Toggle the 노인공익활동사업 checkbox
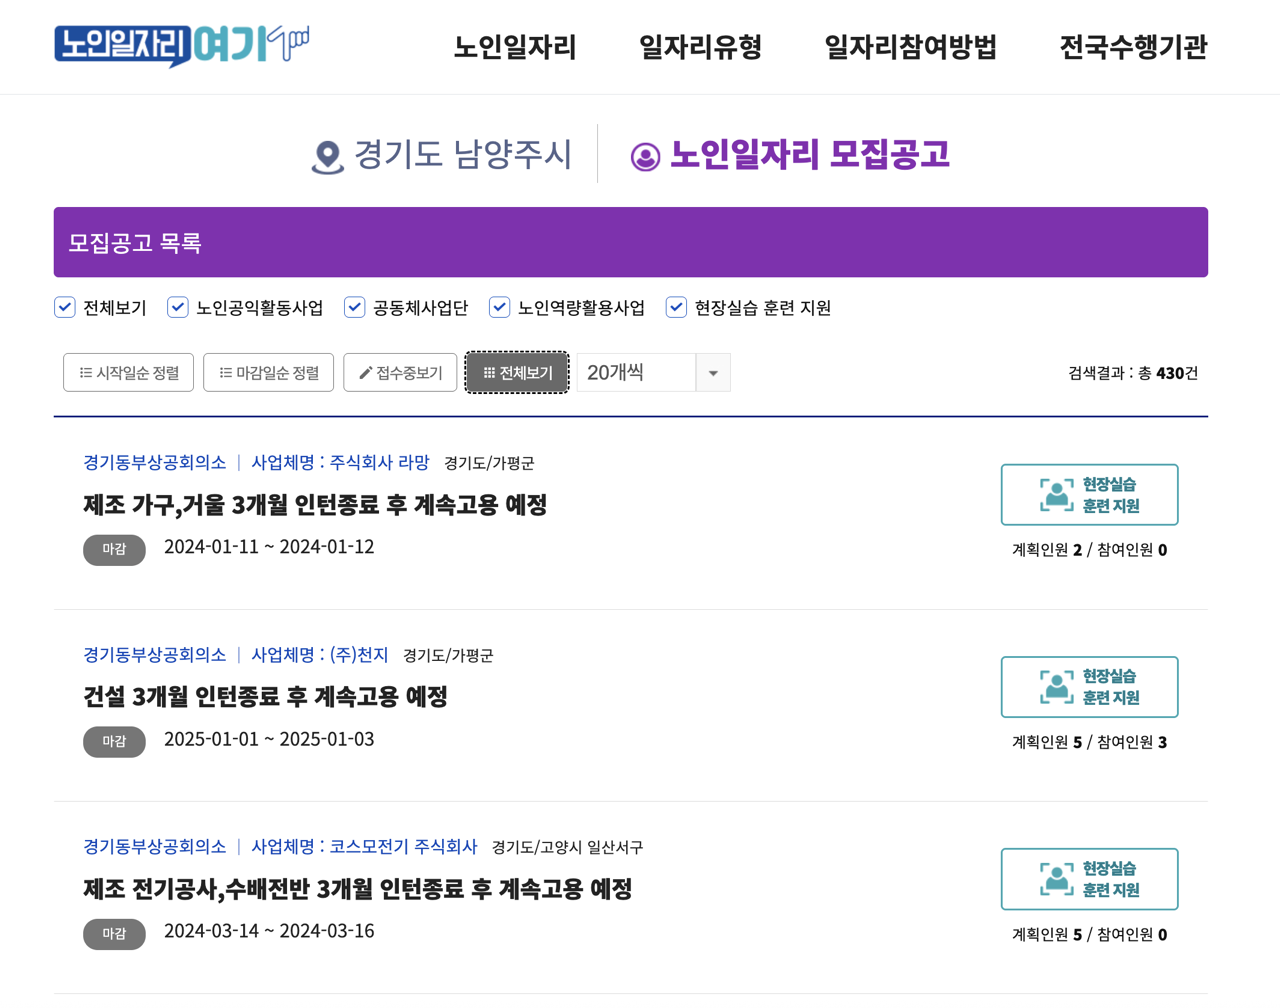Viewport: 1280px width, 1008px height. [178, 308]
